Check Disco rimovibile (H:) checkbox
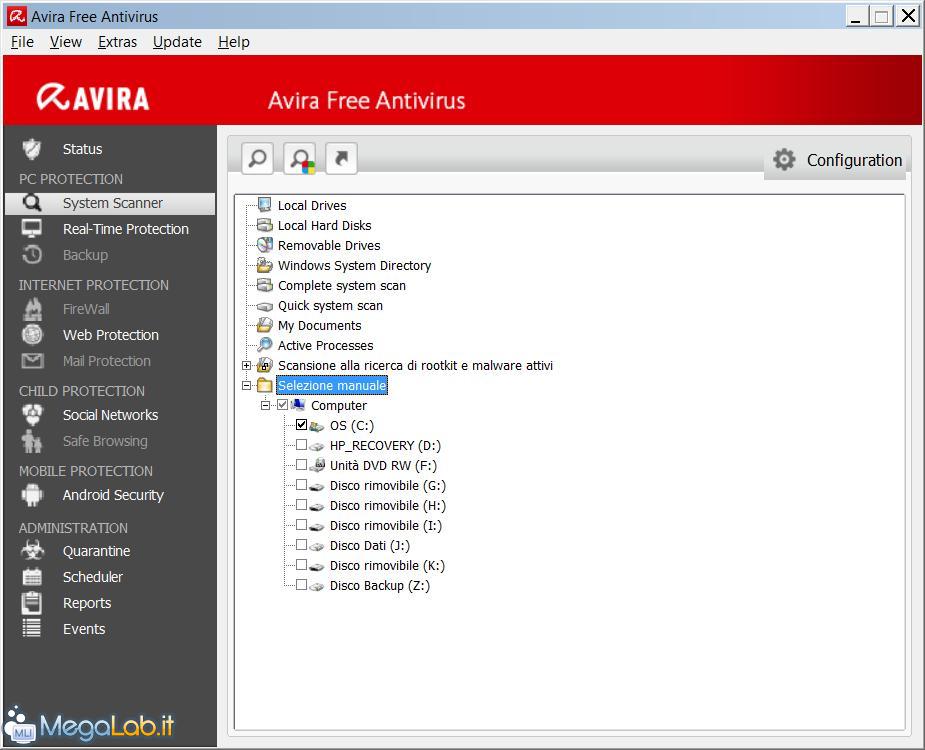 [301, 505]
